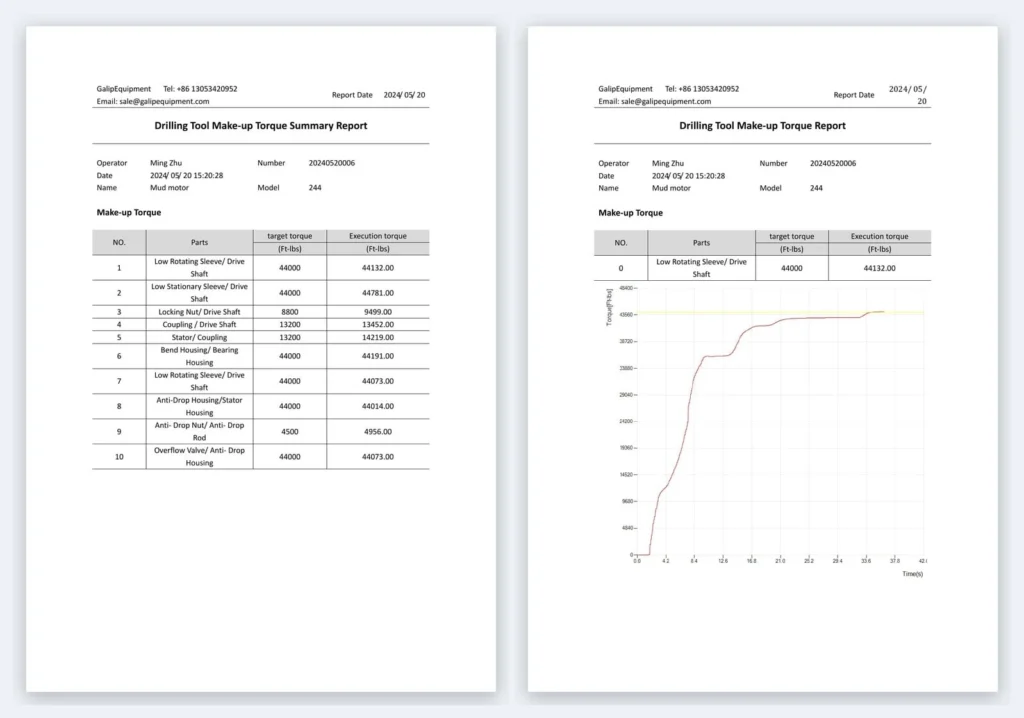Click 'Make-up Torque' heading on the summary page
The height and width of the screenshot is (718, 1024).
point(129,212)
